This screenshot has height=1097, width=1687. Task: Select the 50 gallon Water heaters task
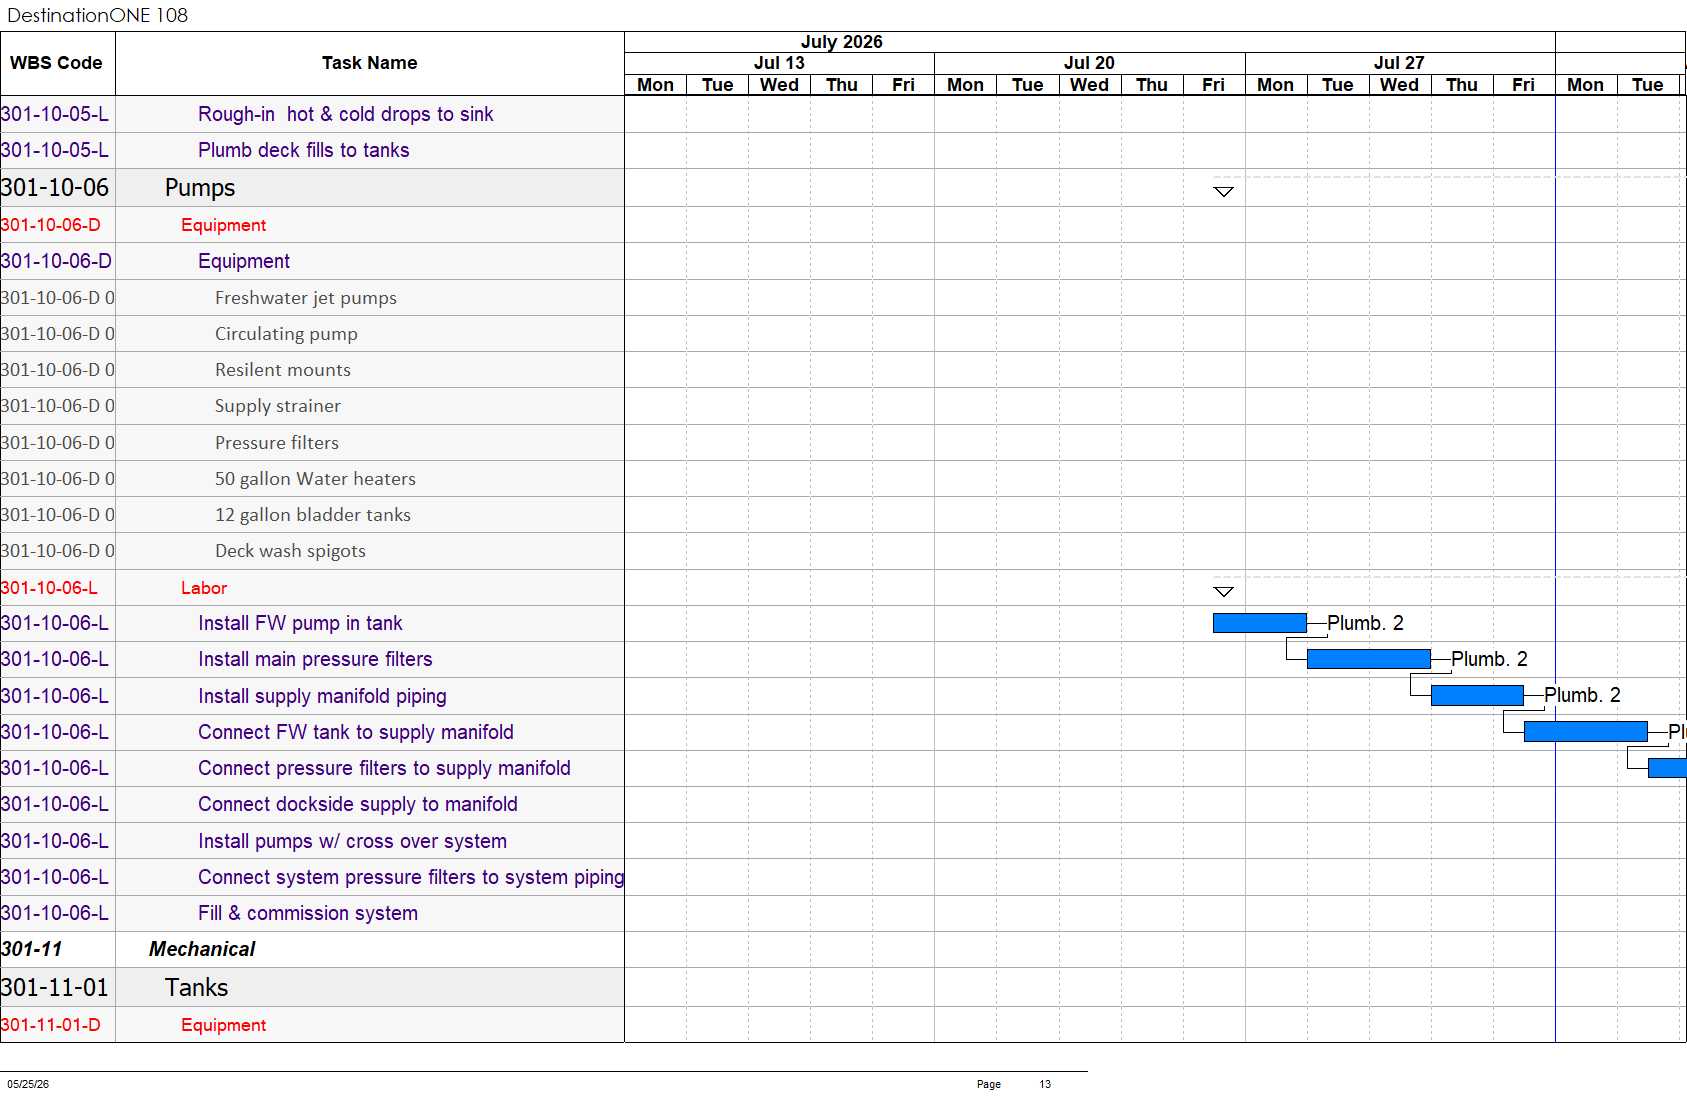tap(315, 479)
